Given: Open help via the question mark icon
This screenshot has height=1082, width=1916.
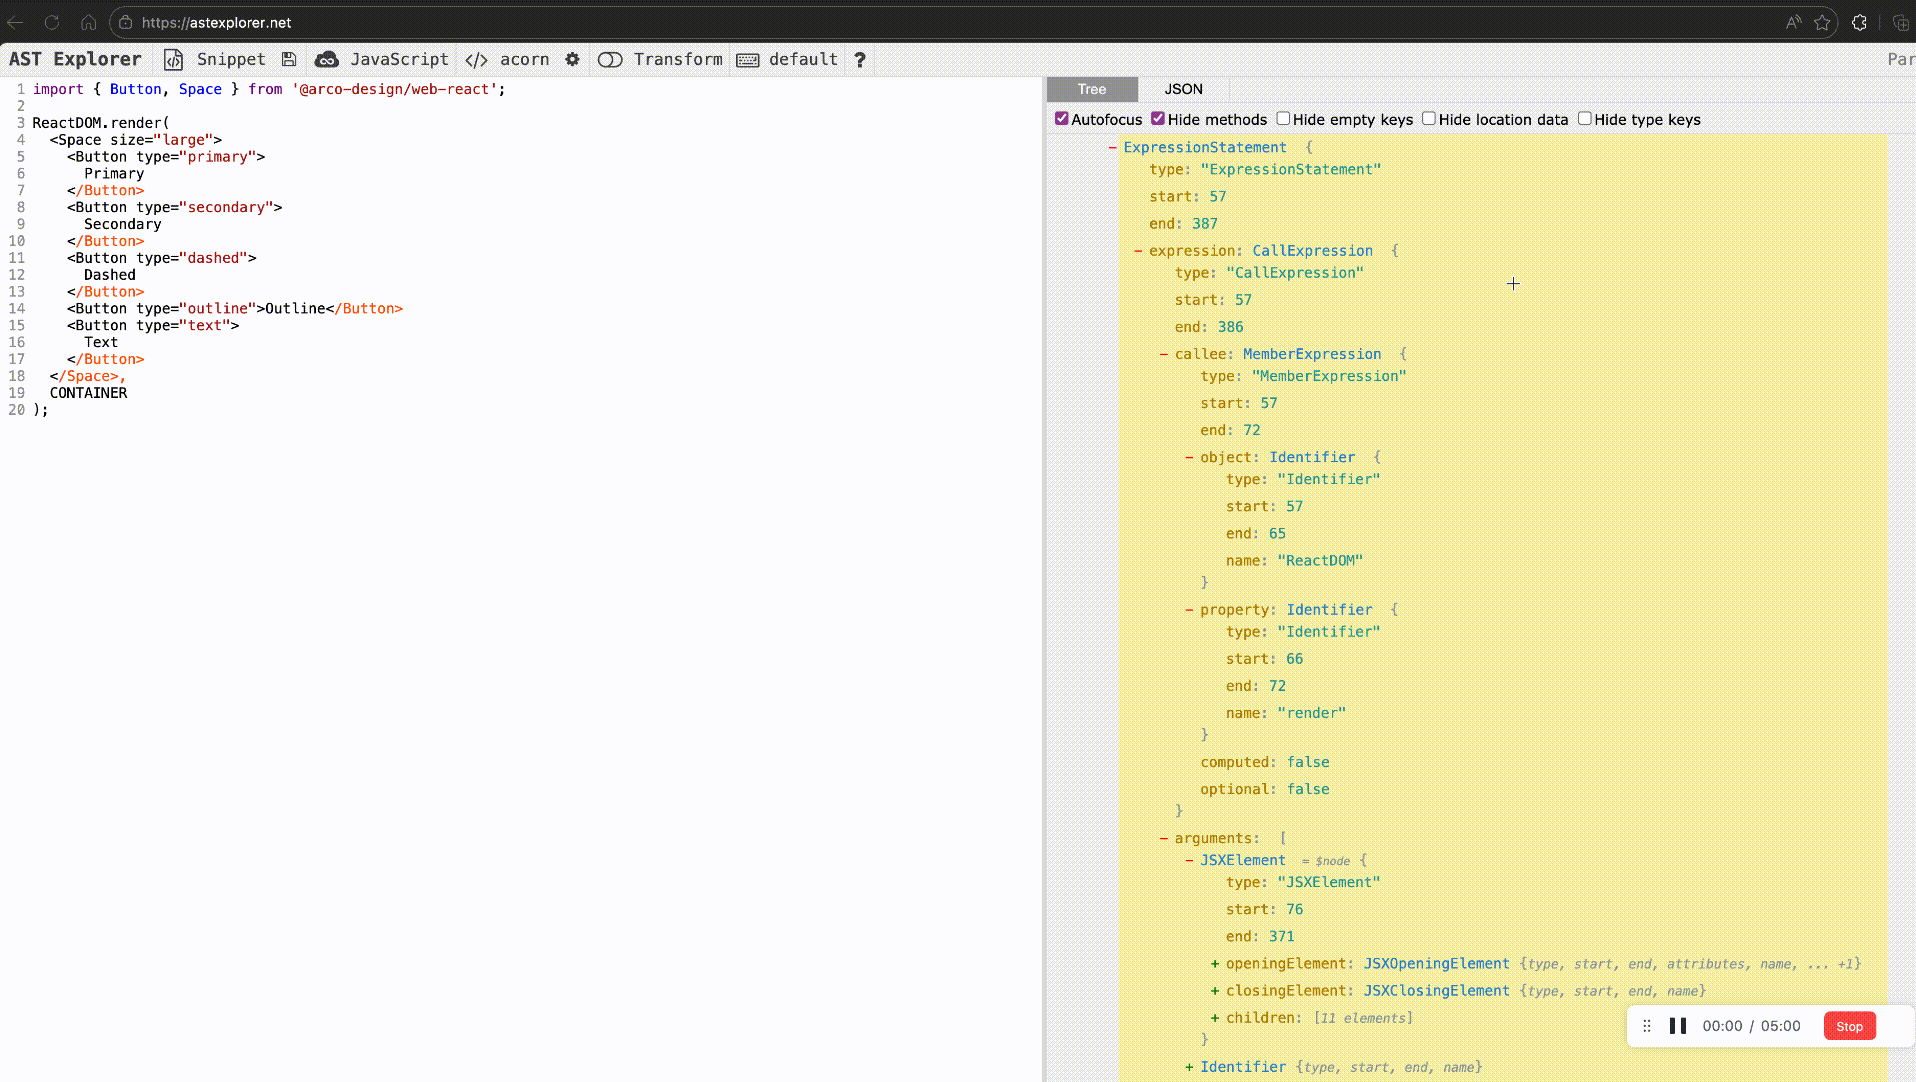Looking at the screenshot, I should pyautogui.click(x=859, y=61).
